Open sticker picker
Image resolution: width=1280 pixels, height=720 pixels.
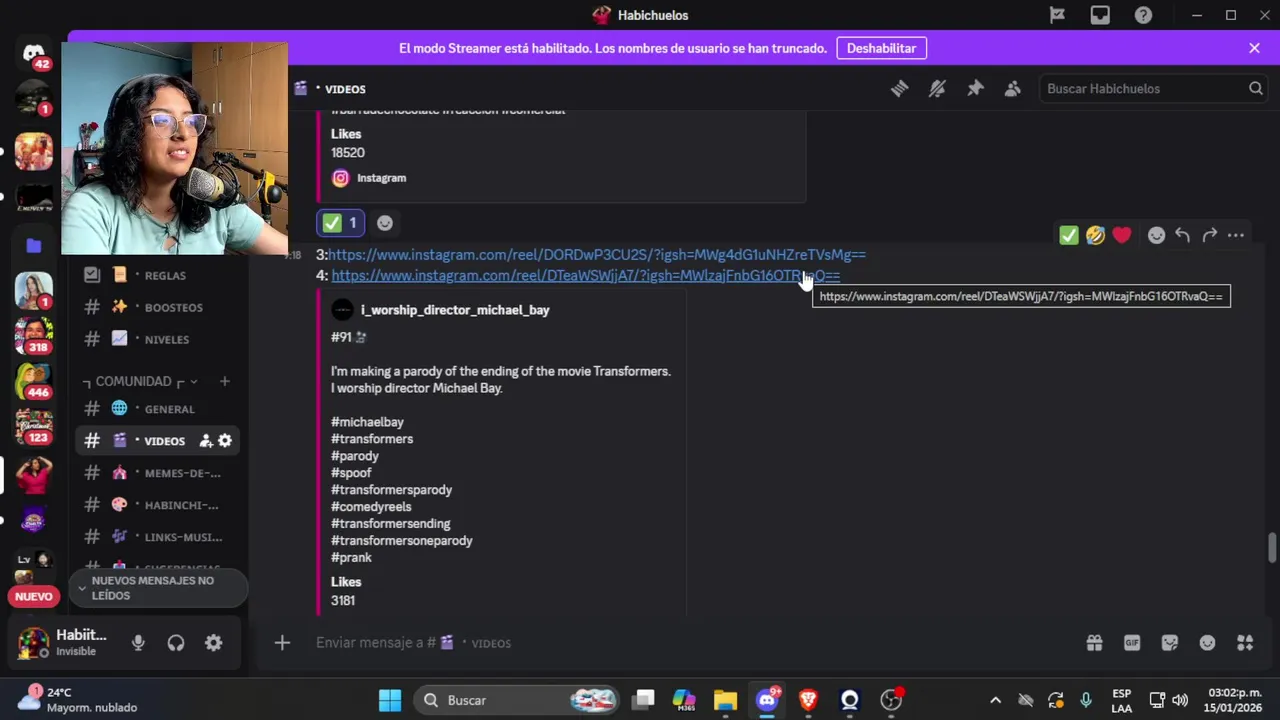[x=1170, y=643]
